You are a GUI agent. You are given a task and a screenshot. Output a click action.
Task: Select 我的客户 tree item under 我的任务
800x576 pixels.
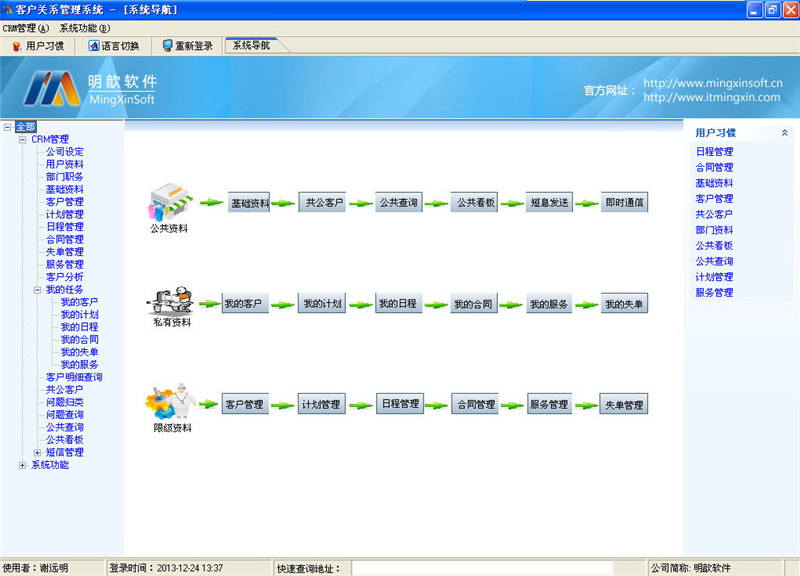click(79, 302)
